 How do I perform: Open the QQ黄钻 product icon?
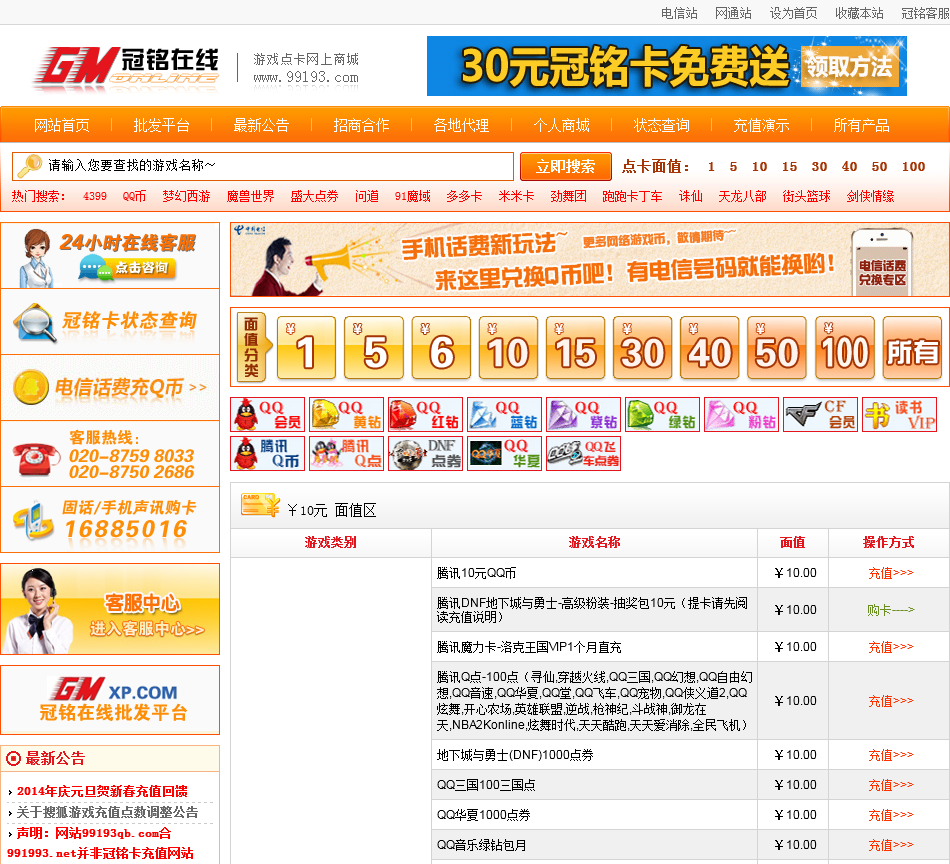347,414
